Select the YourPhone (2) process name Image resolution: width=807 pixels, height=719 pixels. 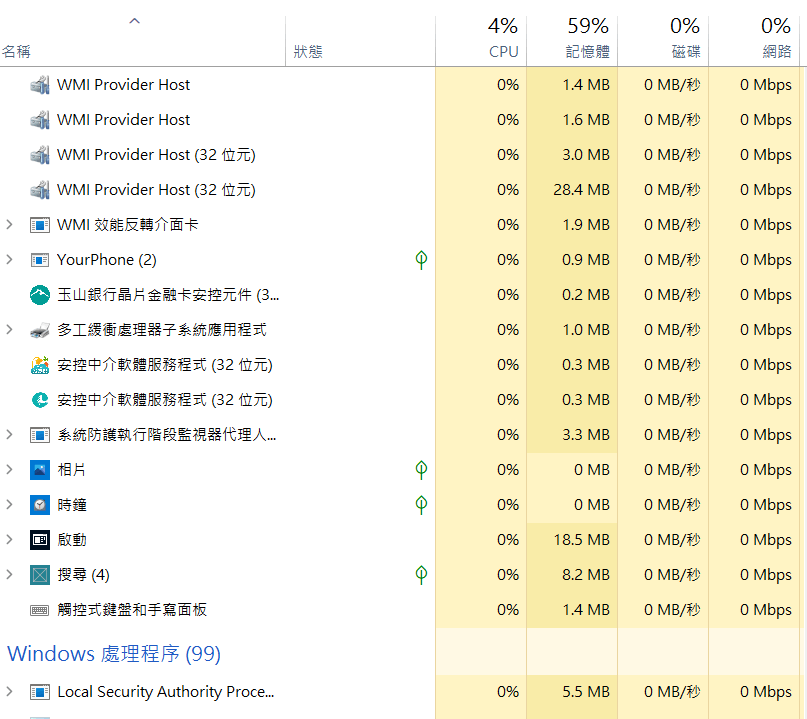point(107,260)
